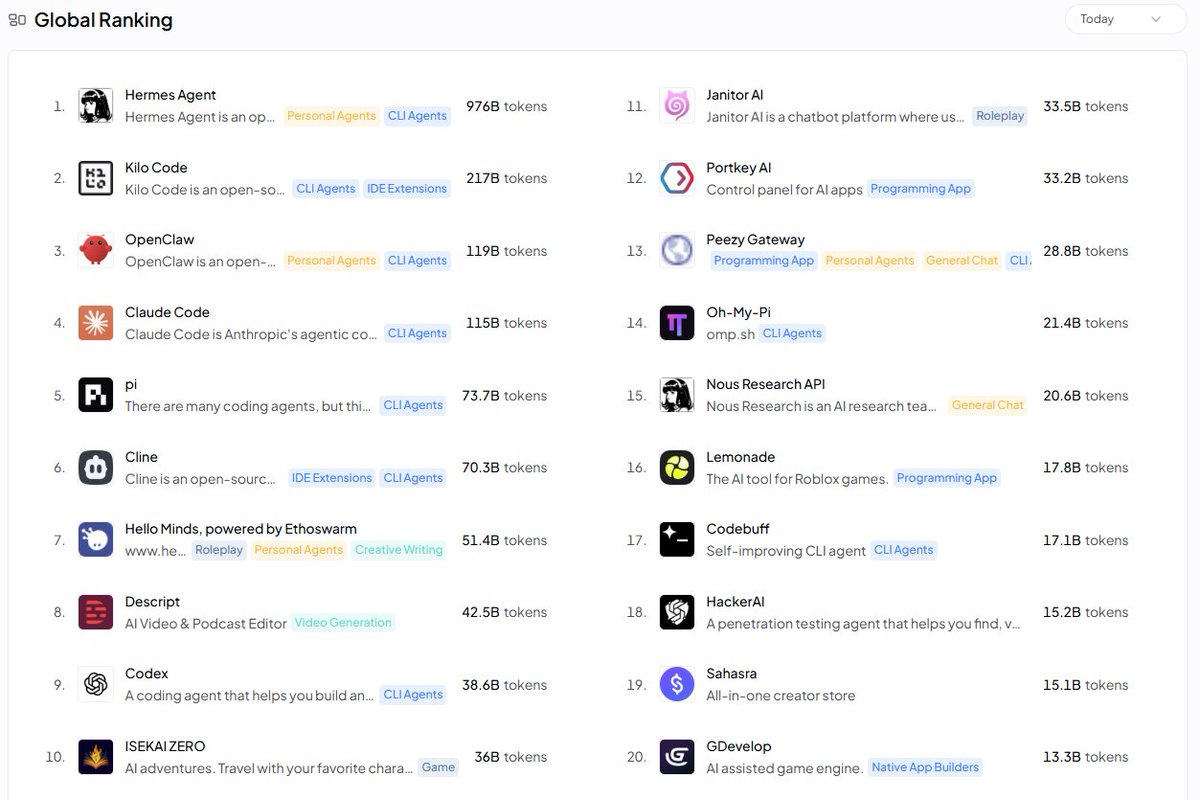Select CLI Agents tag on pi
The height and width of the screenshot is (800, 1200).
click(413, 405)
